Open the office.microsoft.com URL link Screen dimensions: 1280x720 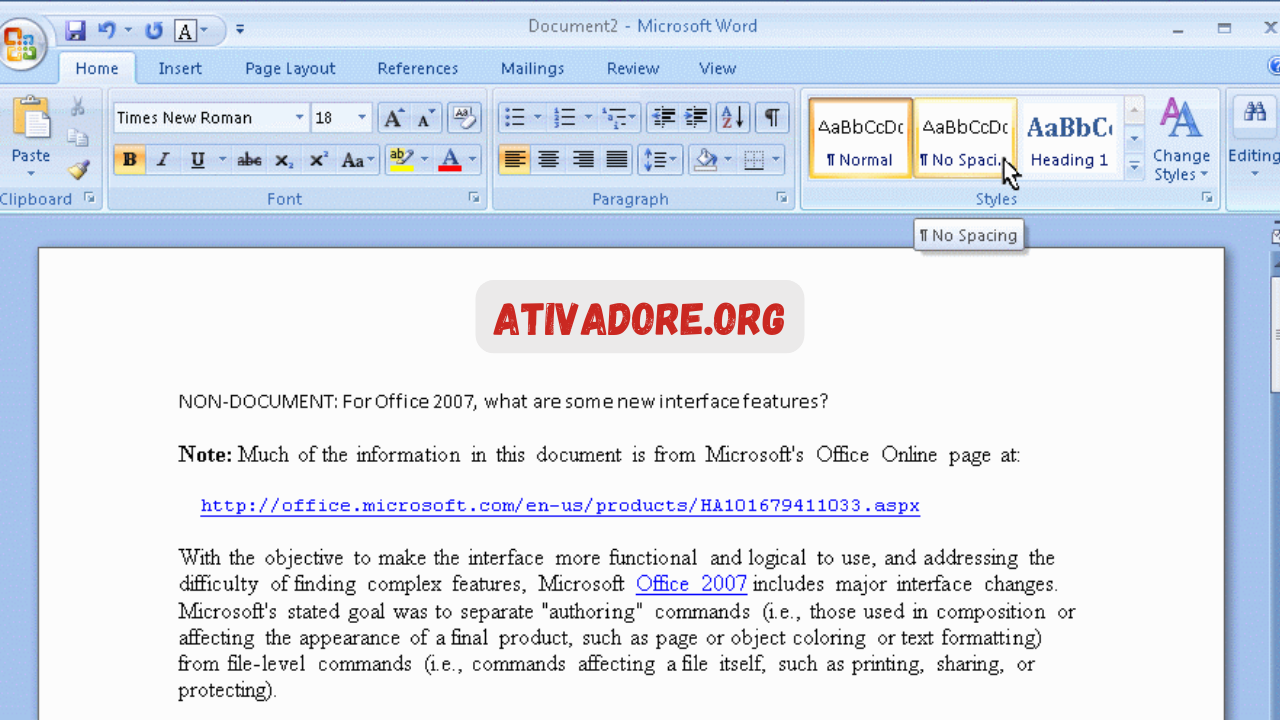pyautogui.click(x=560, y=506)
